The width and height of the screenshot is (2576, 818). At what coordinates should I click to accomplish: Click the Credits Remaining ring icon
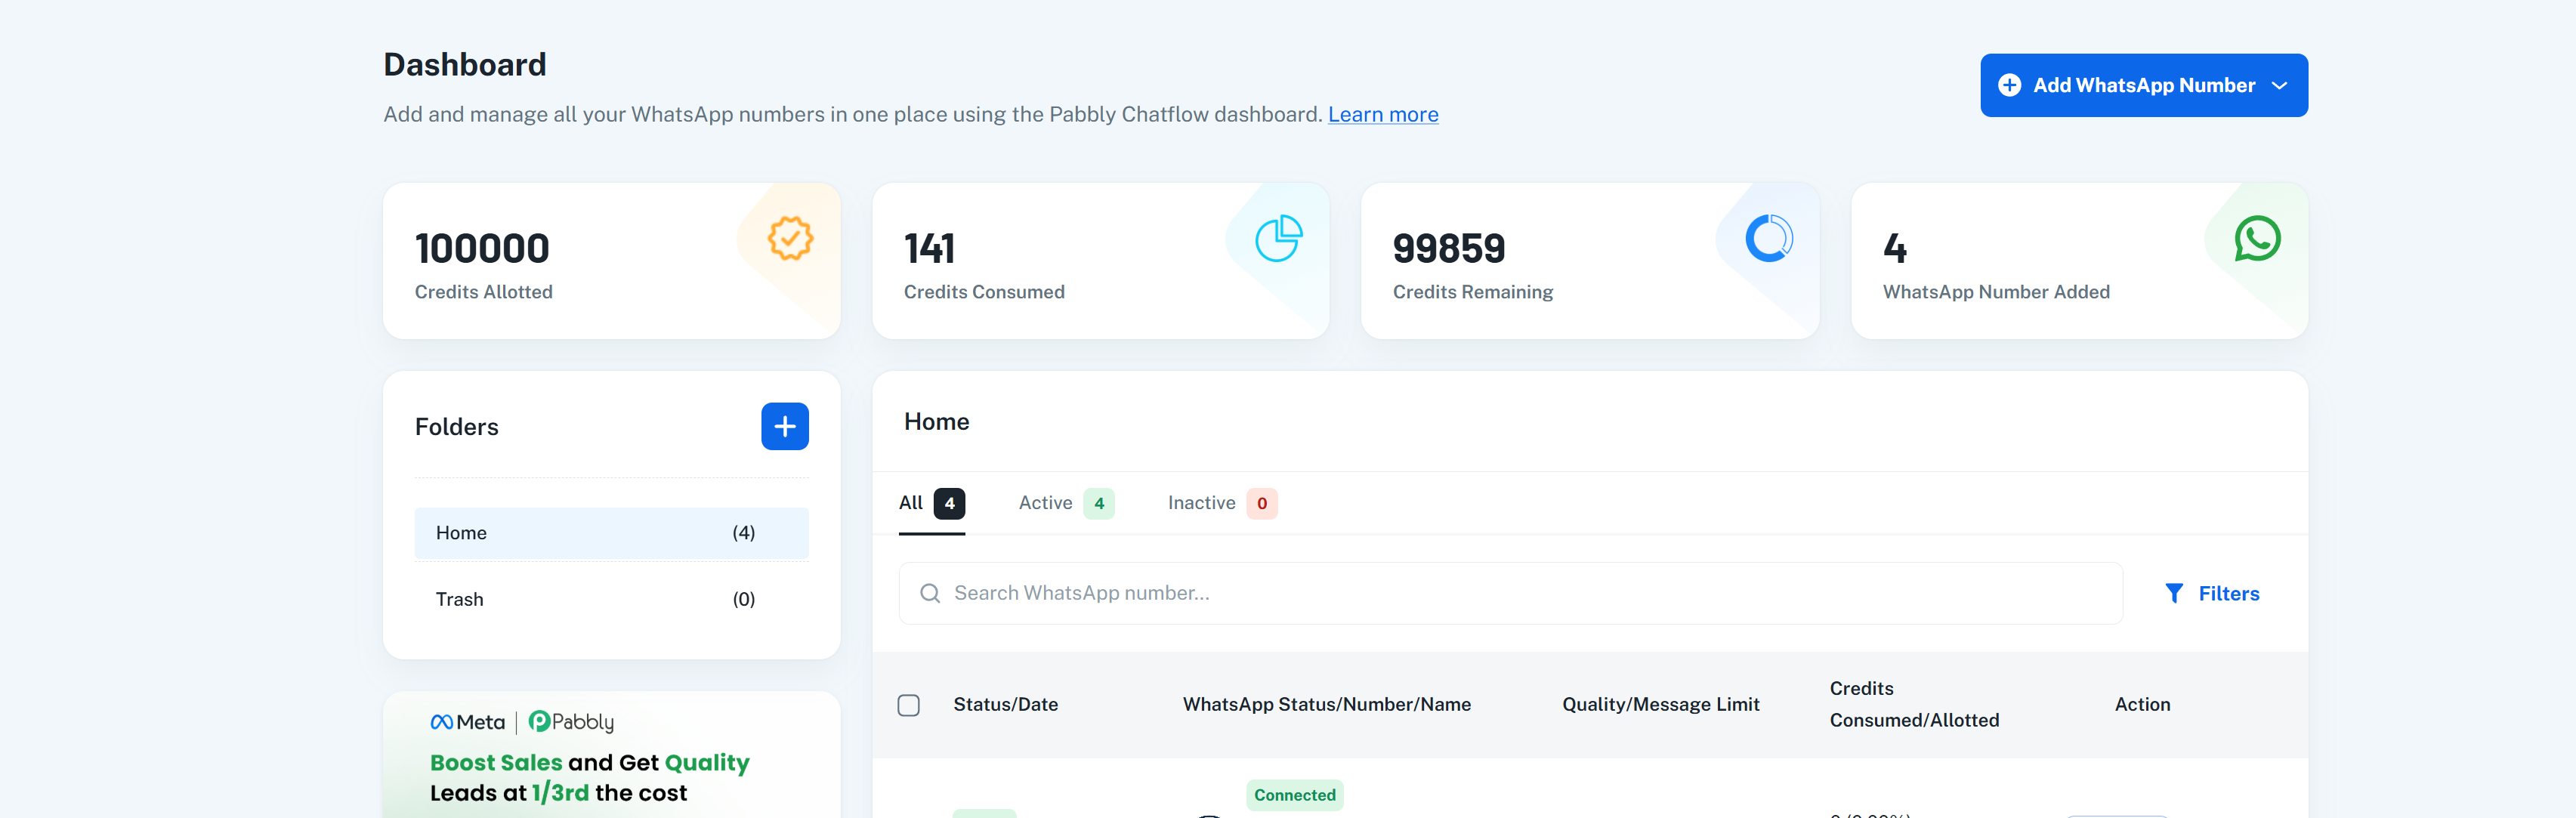click(1769, 239)
